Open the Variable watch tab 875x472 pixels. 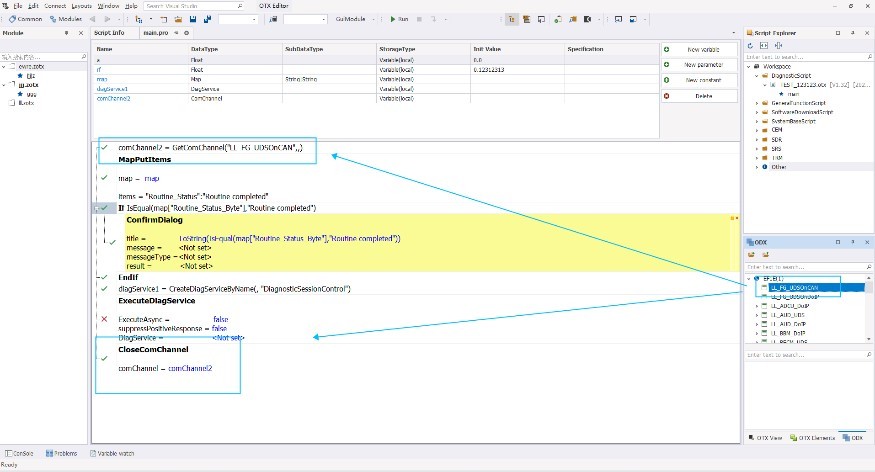tap(112, 454)
